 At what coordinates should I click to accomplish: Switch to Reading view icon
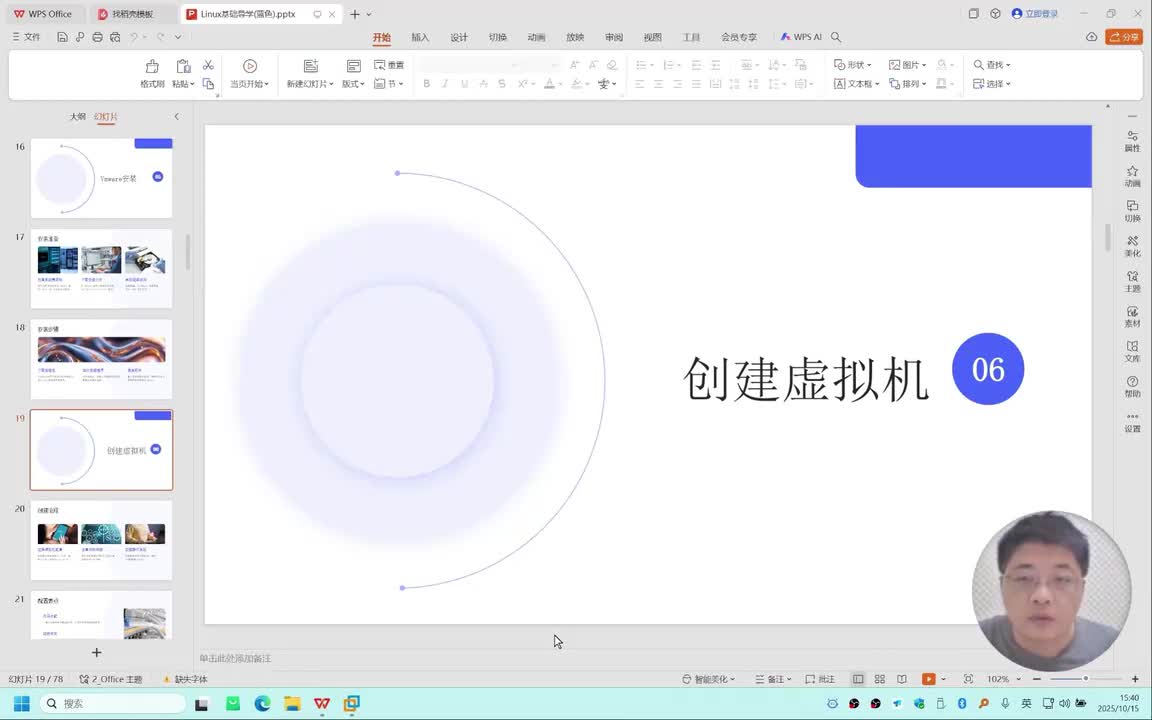(x=901, y=679)
